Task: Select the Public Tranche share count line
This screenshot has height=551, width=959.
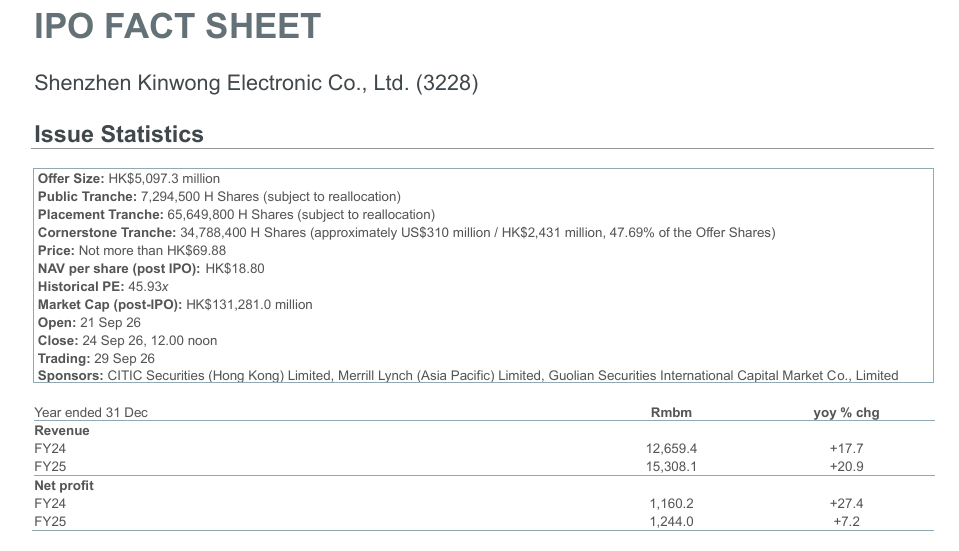Action: (219, 196)
